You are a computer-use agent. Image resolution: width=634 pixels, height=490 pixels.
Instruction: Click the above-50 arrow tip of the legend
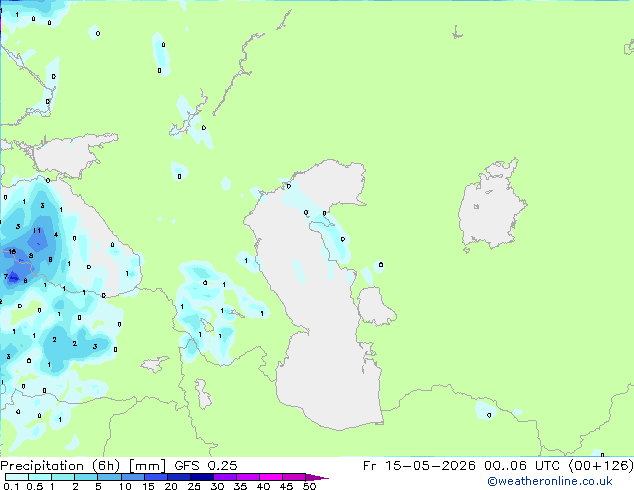[x=317, y=477]
